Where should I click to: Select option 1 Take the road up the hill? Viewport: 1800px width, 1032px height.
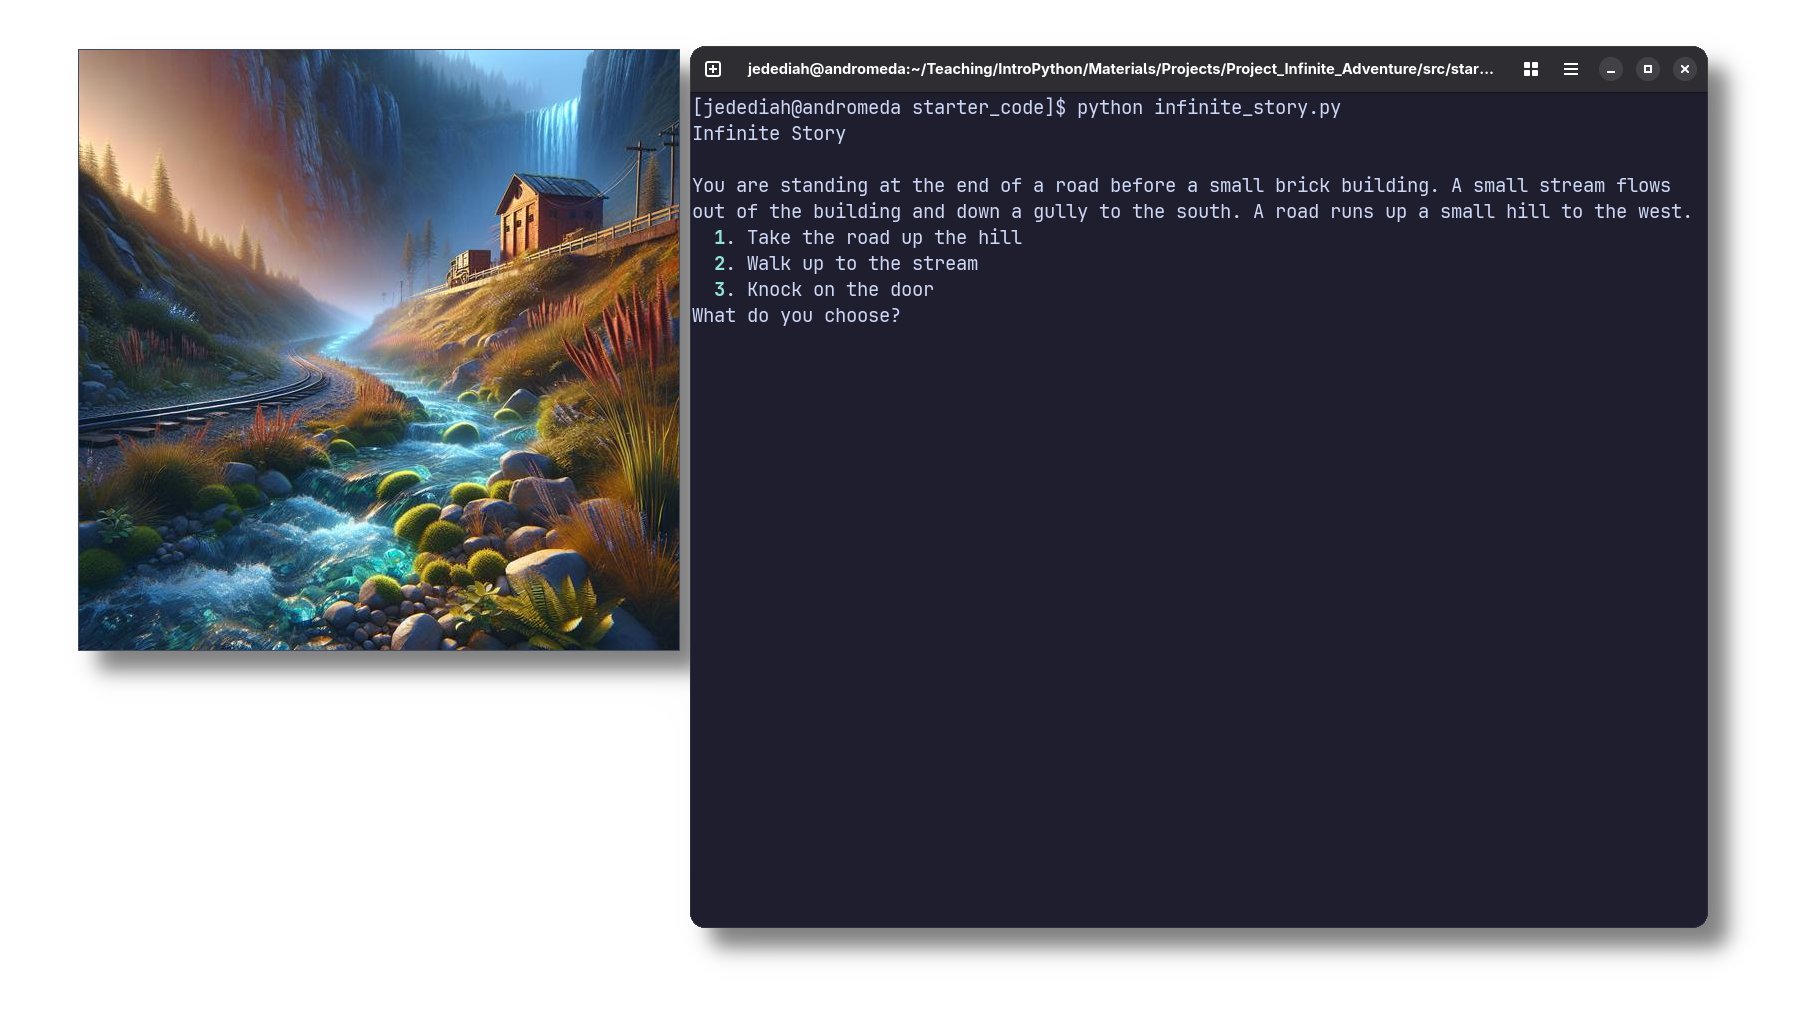point(868,238)
